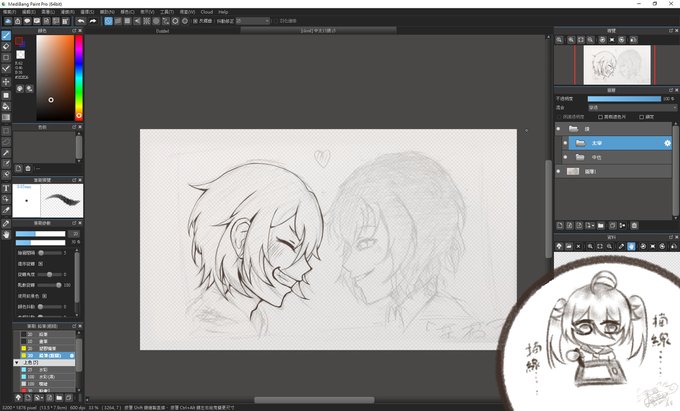
Task: Select the Bucket fill tool
Action: [x=6, y=106]
